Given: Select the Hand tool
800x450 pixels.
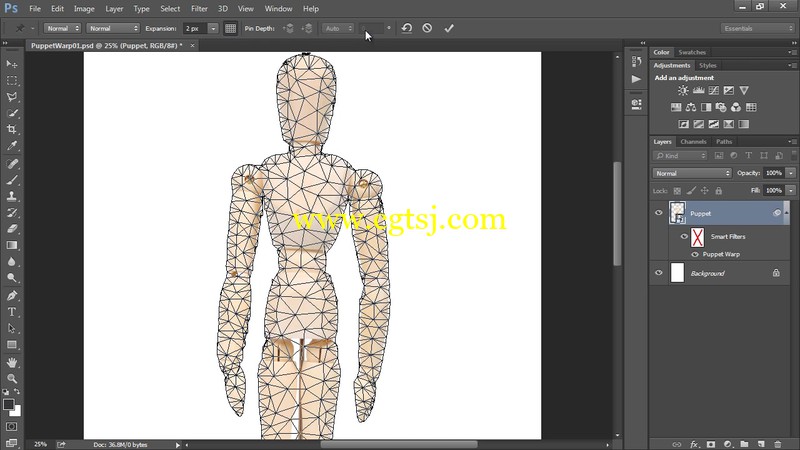Looking at the screenshot, I should tap(12, 362).
